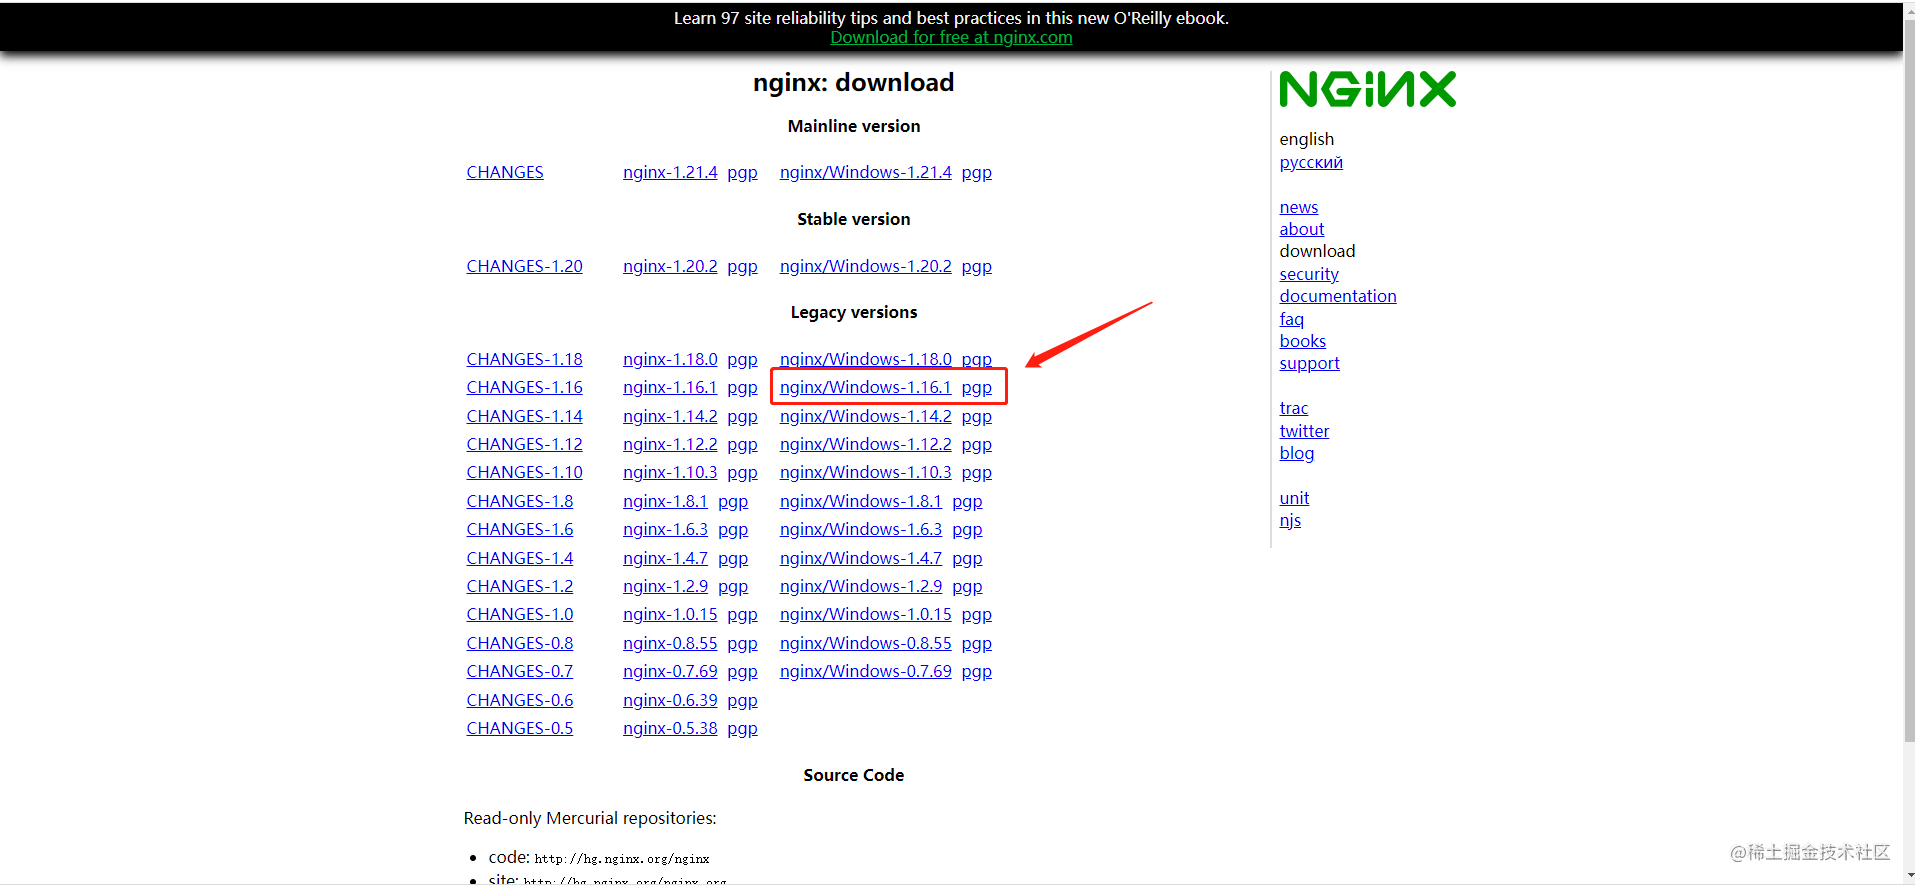Open the support page

pyautogui.click(x=1309, y=363)
